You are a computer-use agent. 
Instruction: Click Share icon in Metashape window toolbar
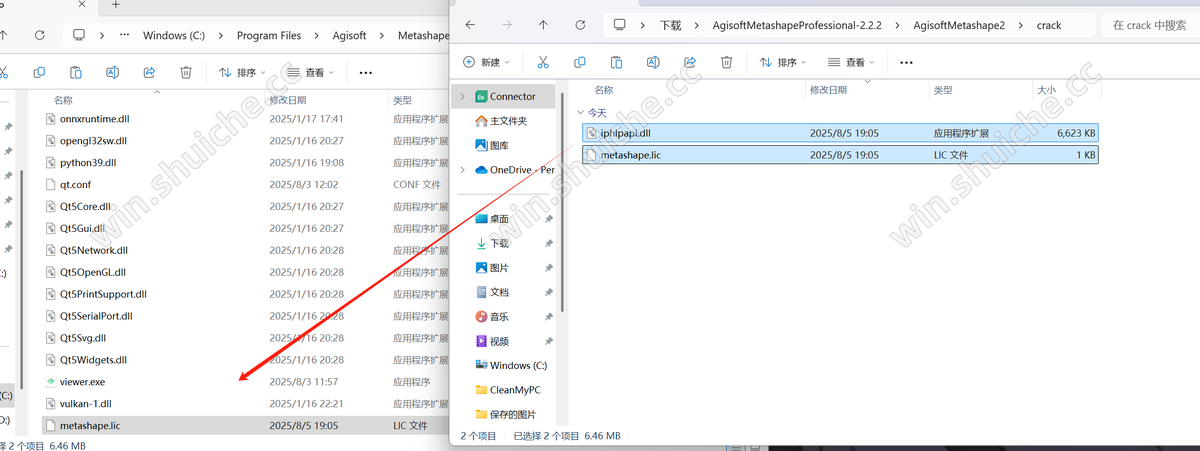tap(149, 72)
